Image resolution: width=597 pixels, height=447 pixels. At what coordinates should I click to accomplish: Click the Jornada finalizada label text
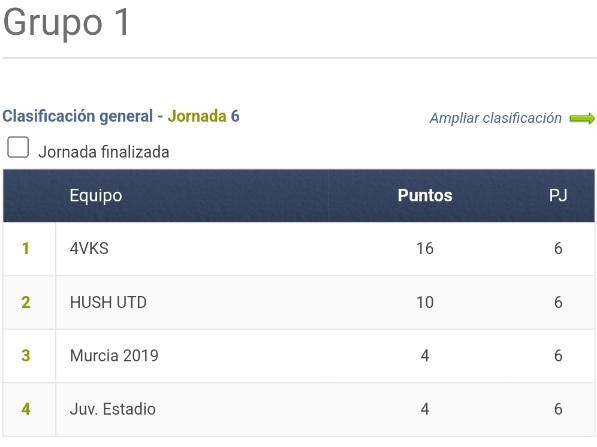click(104, 152)
